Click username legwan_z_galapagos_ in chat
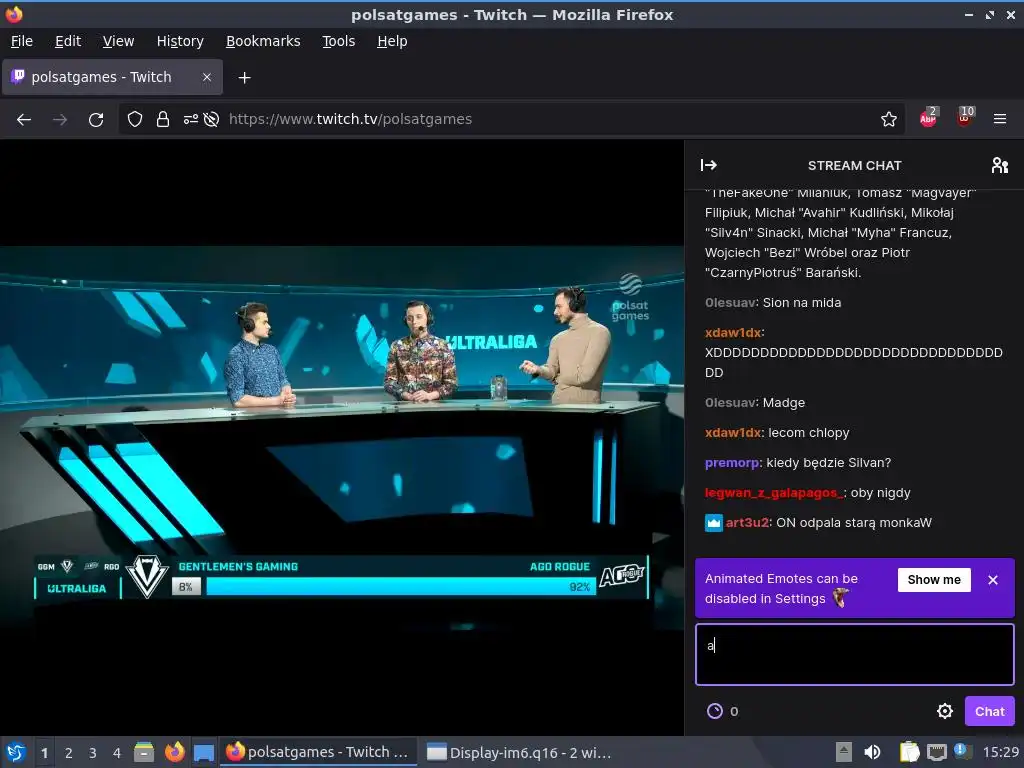The height and width of the screenshot is (768, 1024). point(774,492)
